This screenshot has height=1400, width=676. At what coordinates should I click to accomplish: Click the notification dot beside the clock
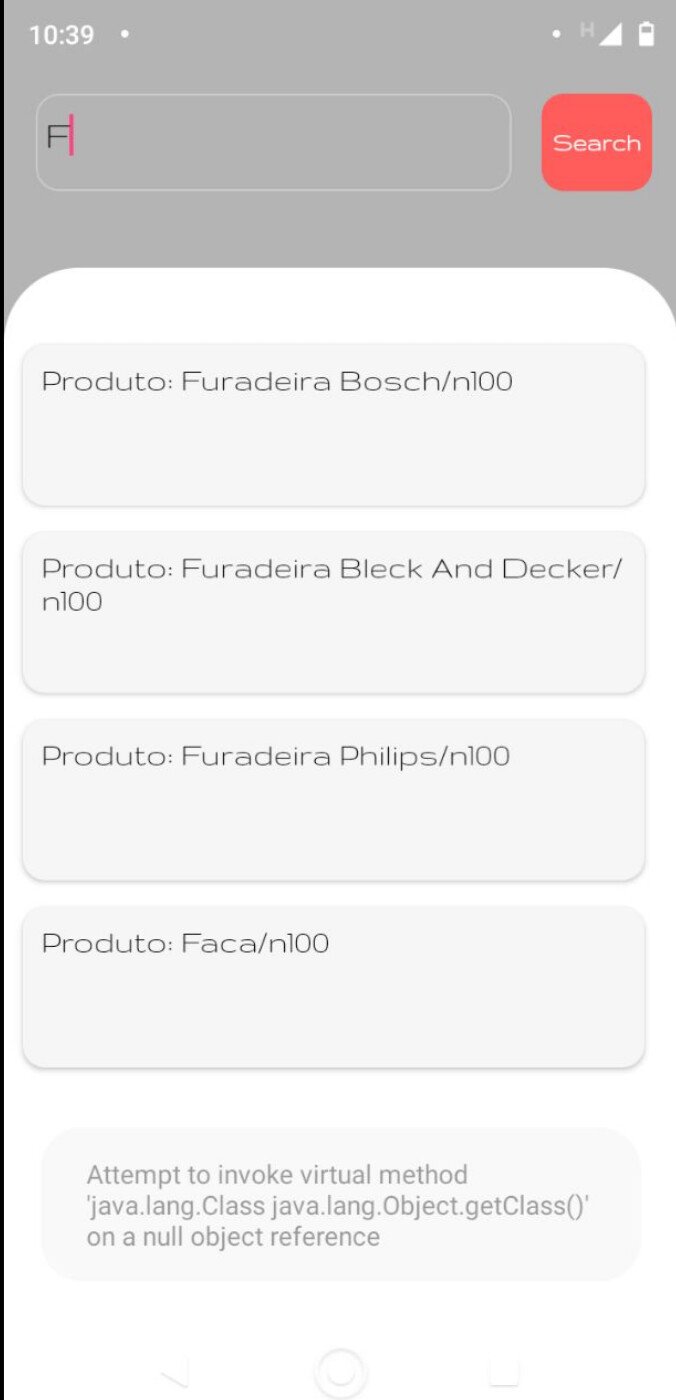click(x=124, y=34)
